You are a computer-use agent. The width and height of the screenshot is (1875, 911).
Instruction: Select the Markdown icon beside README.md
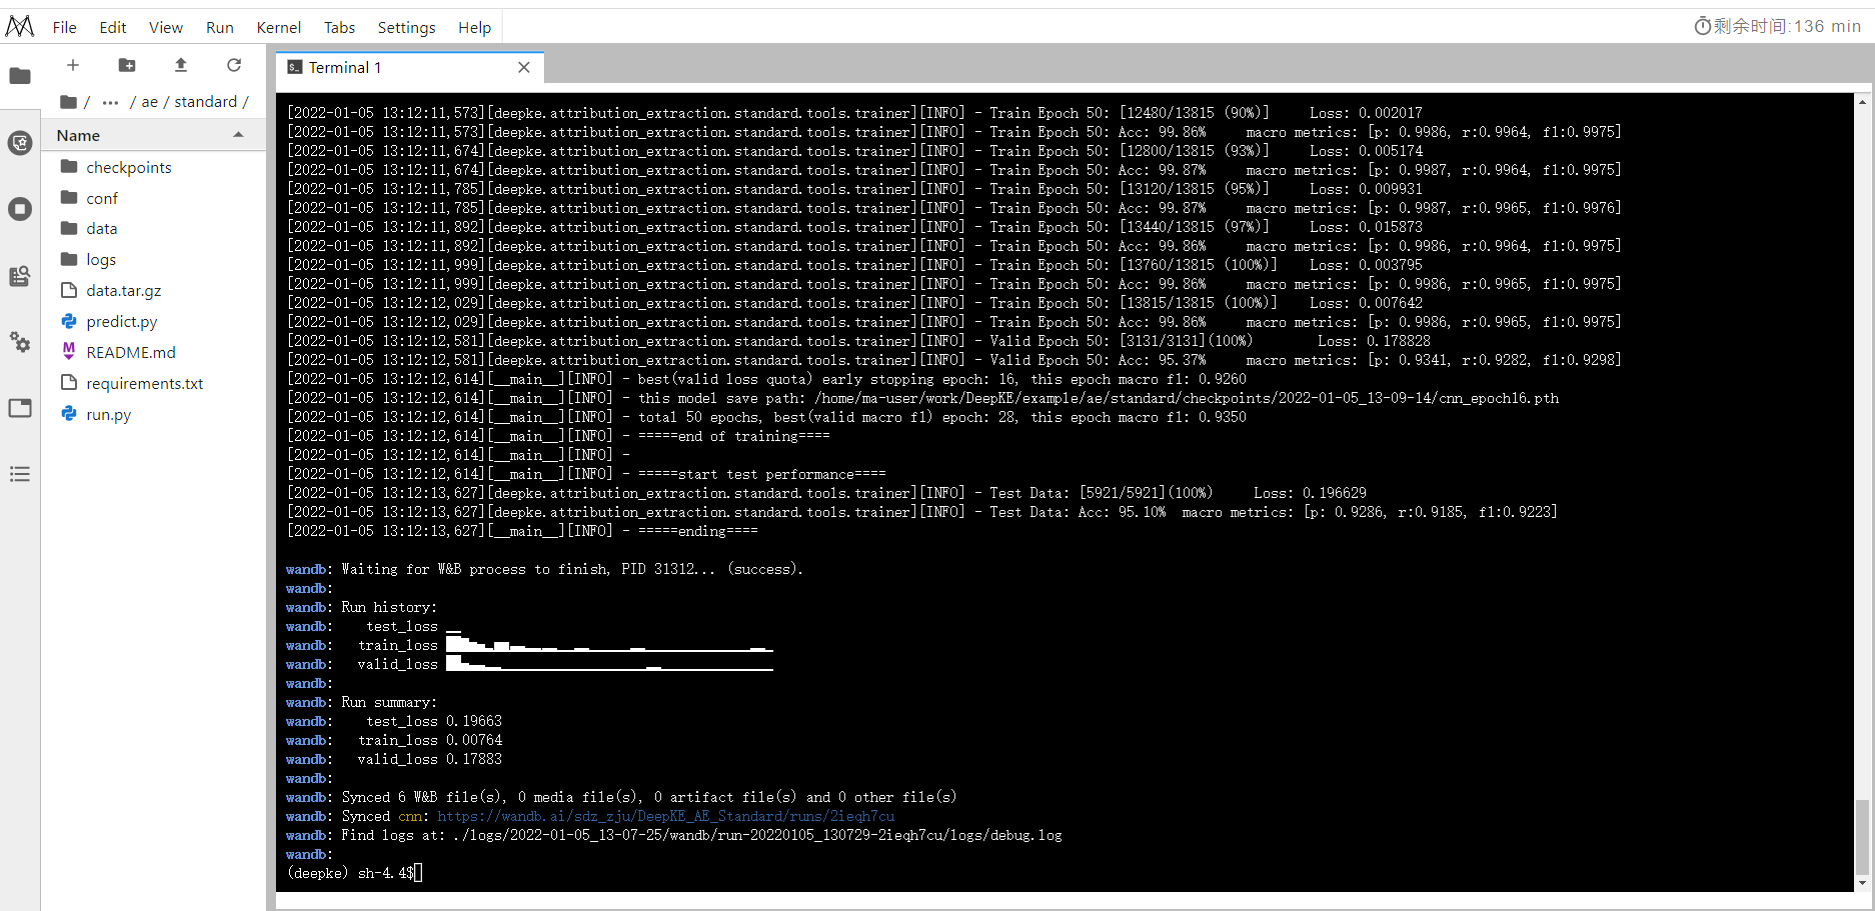click(69, 351)
